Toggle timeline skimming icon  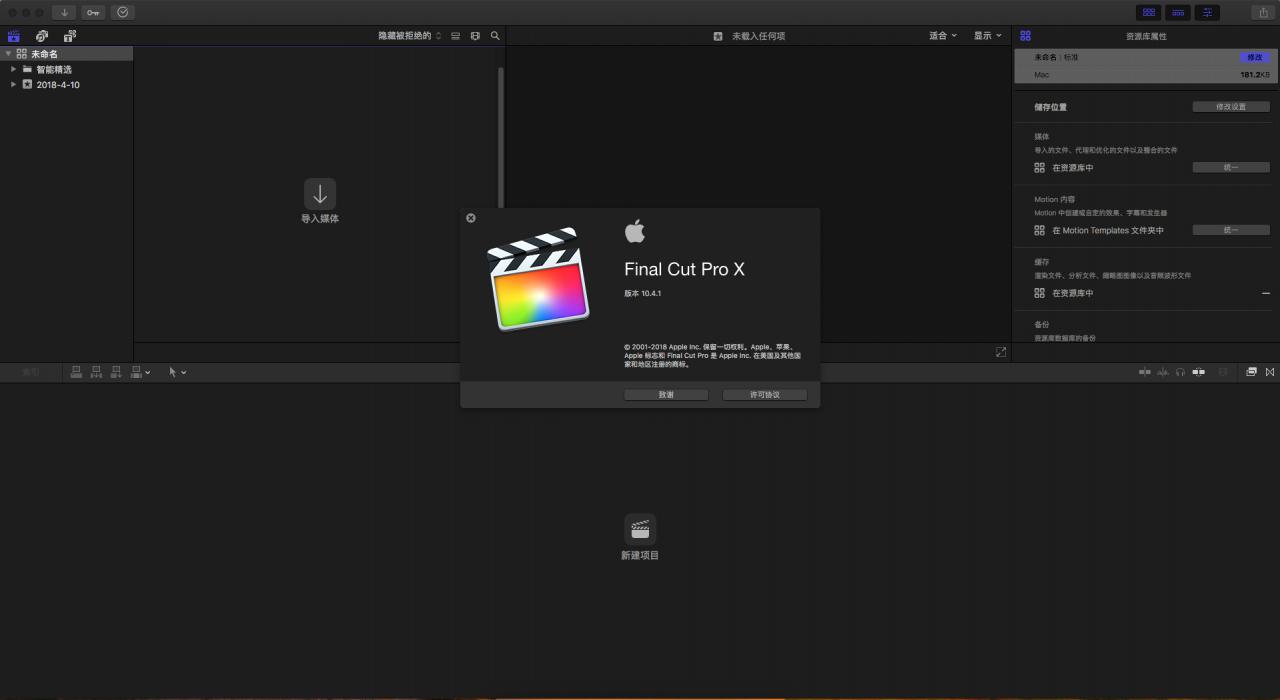[1145, 372]
